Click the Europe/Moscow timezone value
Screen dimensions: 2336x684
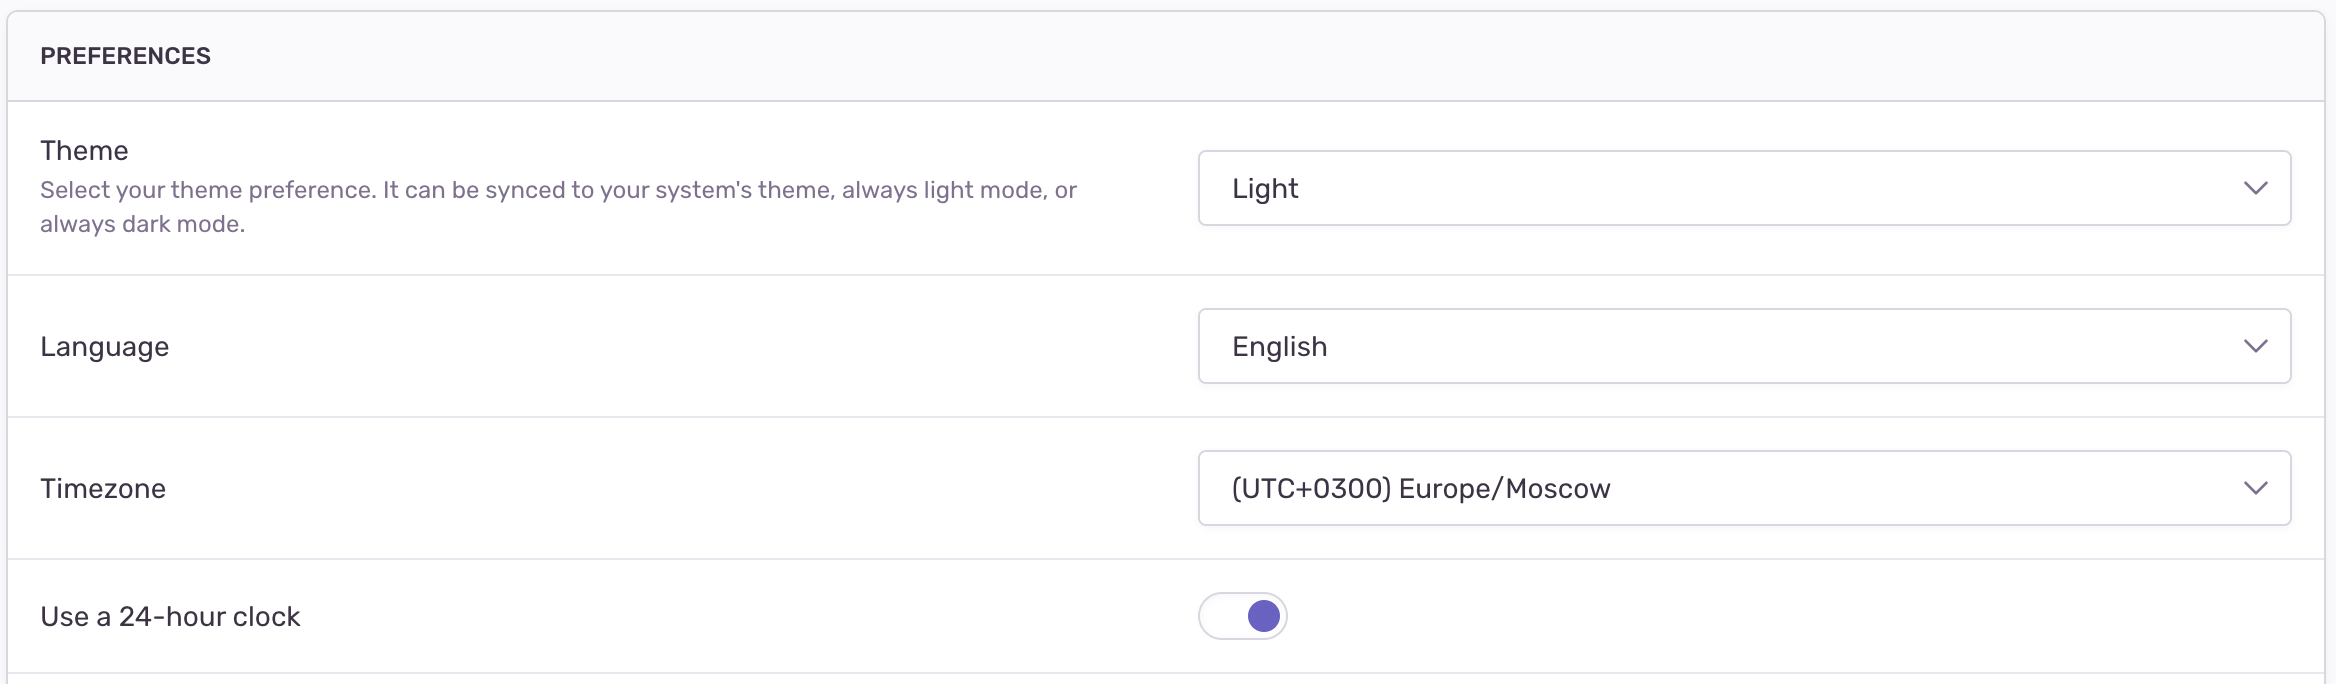point(1421,488)
